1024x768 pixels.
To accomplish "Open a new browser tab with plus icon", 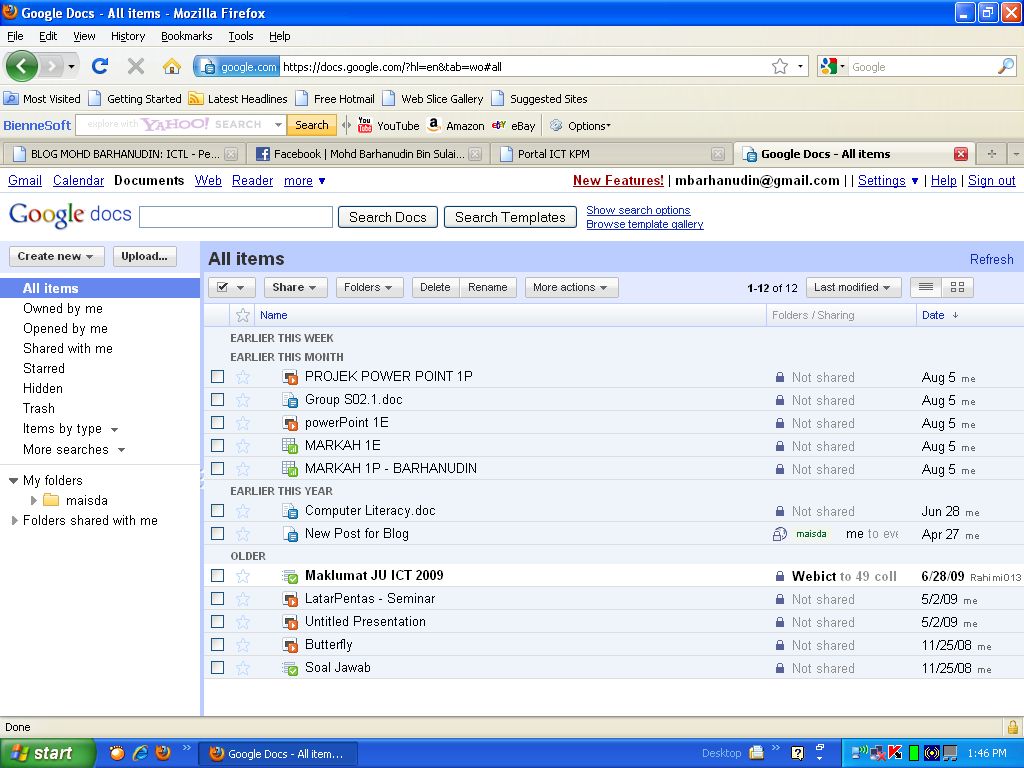I will 991,154.
